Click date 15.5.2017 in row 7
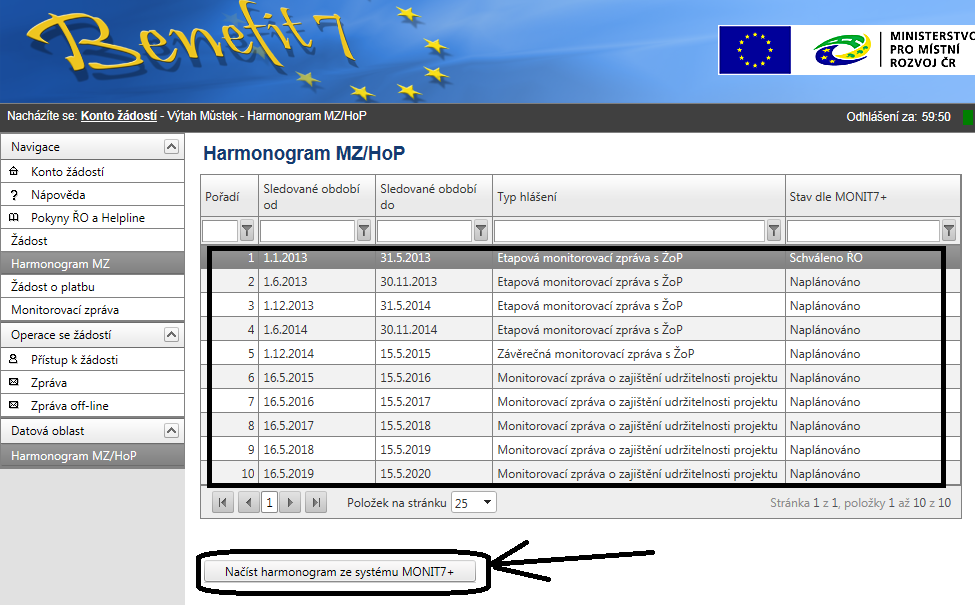The image size is (975, 605). (405, 402)
